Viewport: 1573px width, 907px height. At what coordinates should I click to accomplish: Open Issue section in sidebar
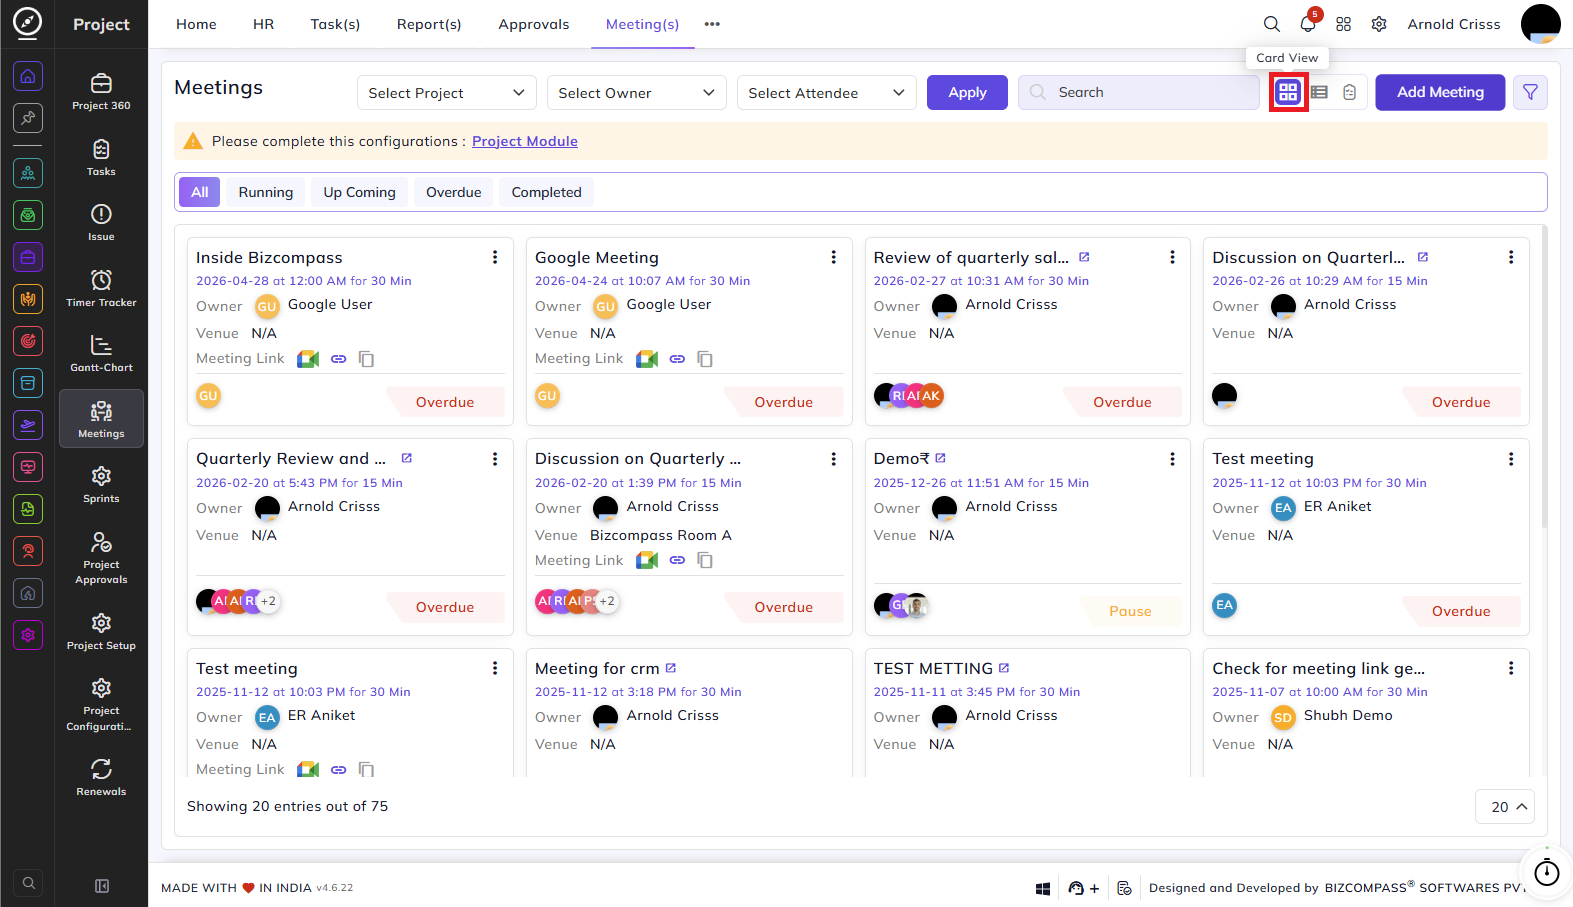pos(101,222)
